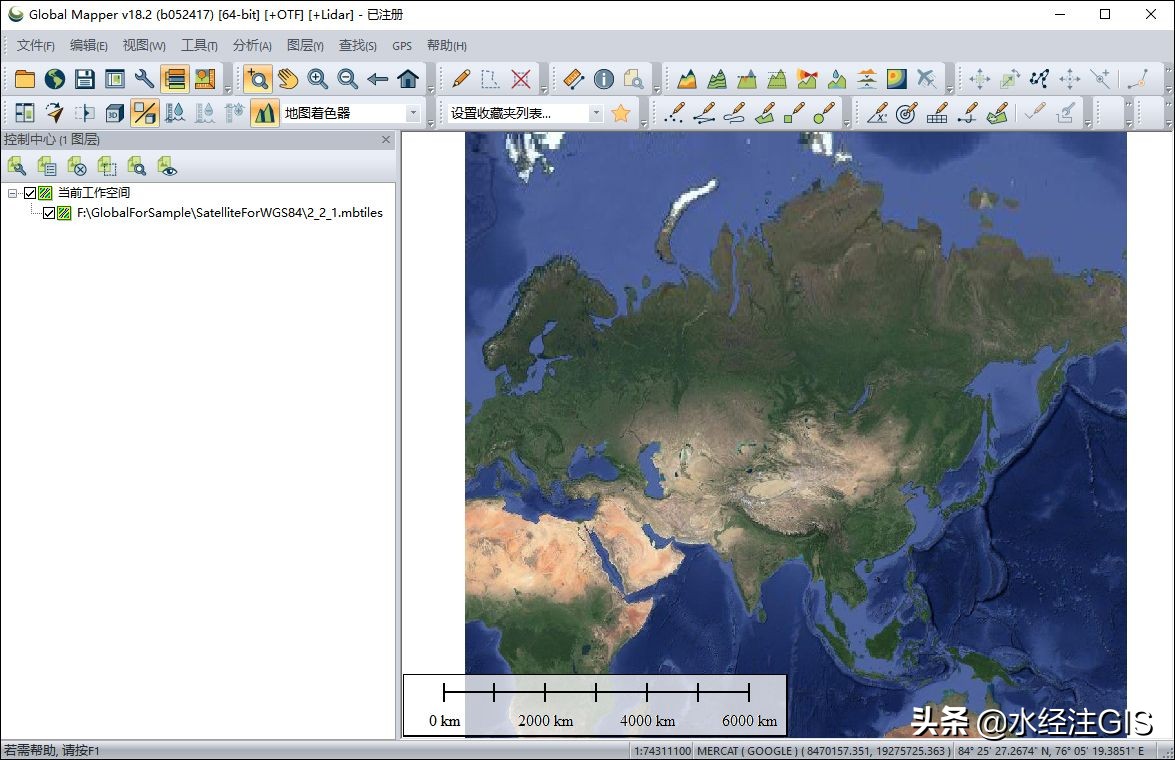
Task: Uncheck the 当前工作空间 checkbox
Action: (30, 193)
